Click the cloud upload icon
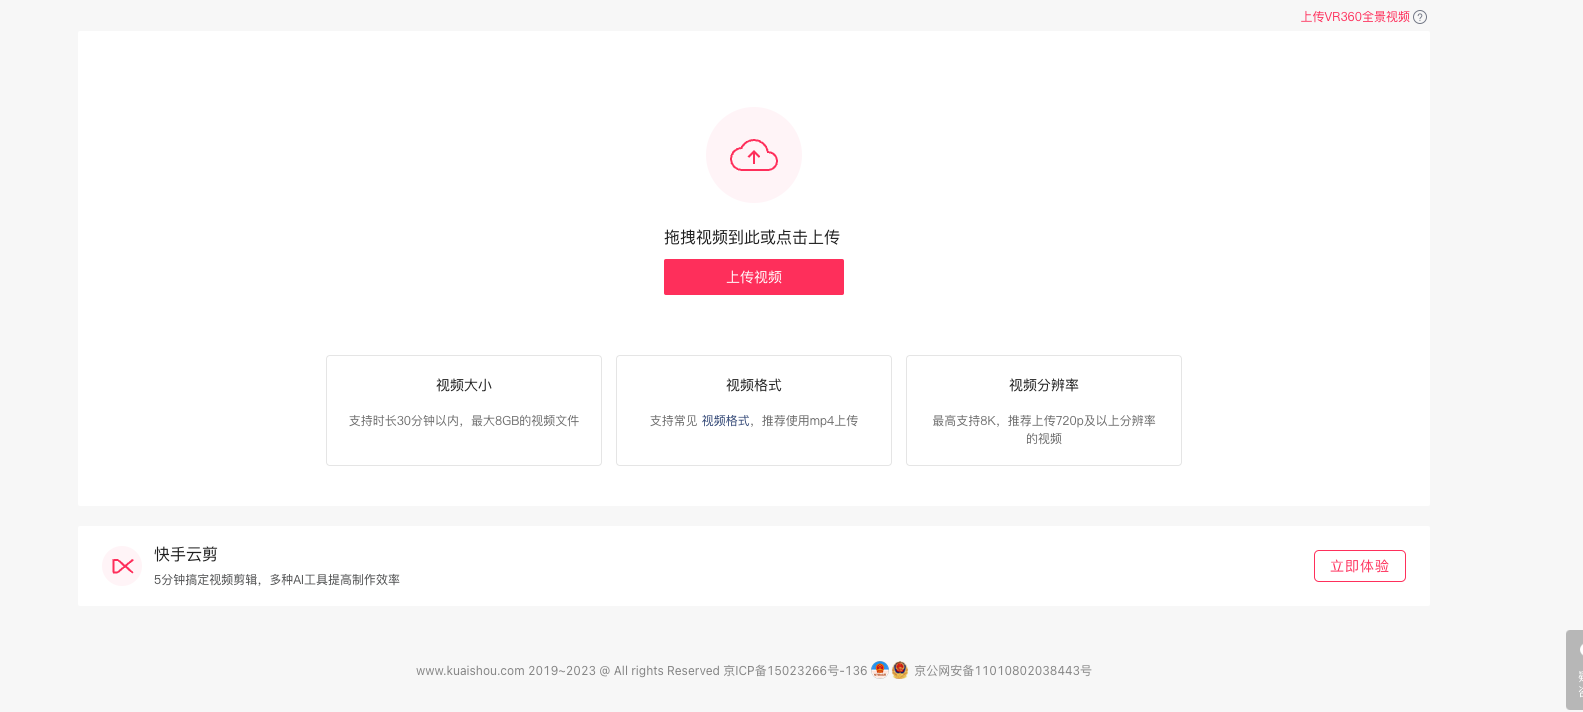The image size is (1583, 712). [754, 155]
